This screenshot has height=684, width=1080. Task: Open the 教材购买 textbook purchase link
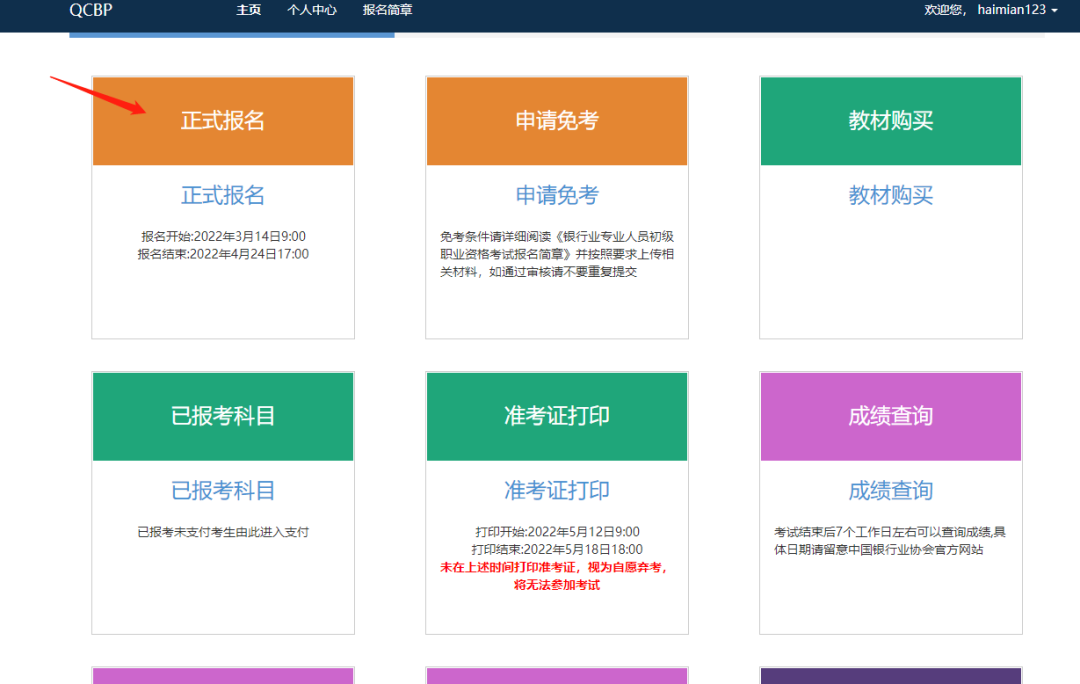[890, 195]
